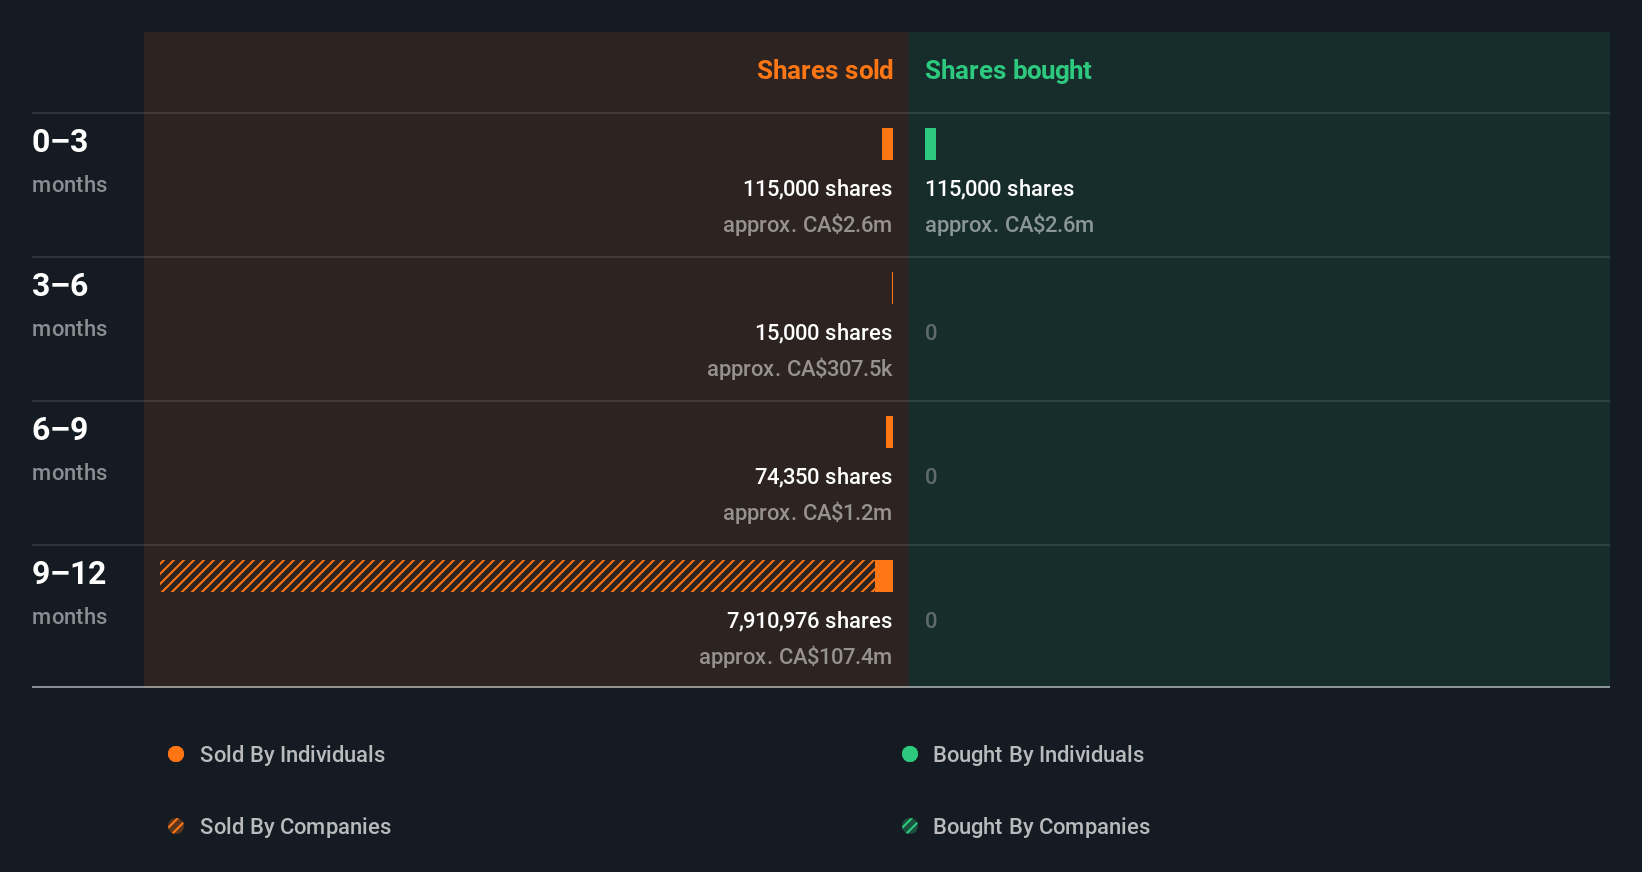Click the hatched 9–12 months companies bar

click(x=517, y=576)
